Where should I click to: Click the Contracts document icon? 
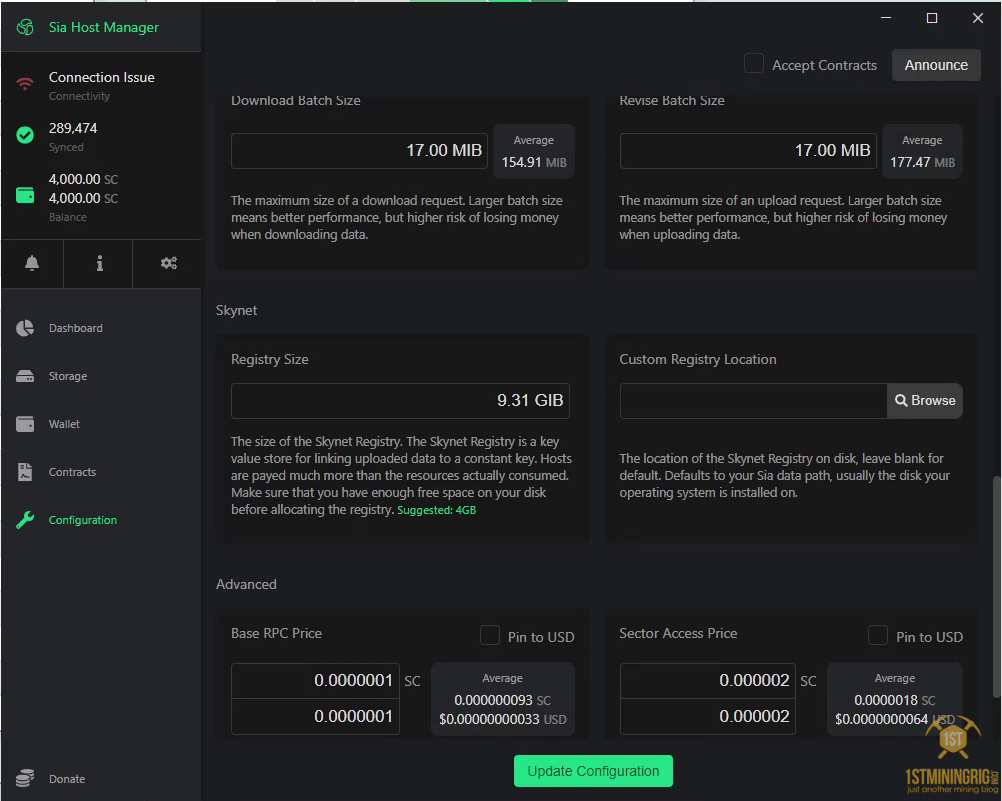(x=25, y=472)
